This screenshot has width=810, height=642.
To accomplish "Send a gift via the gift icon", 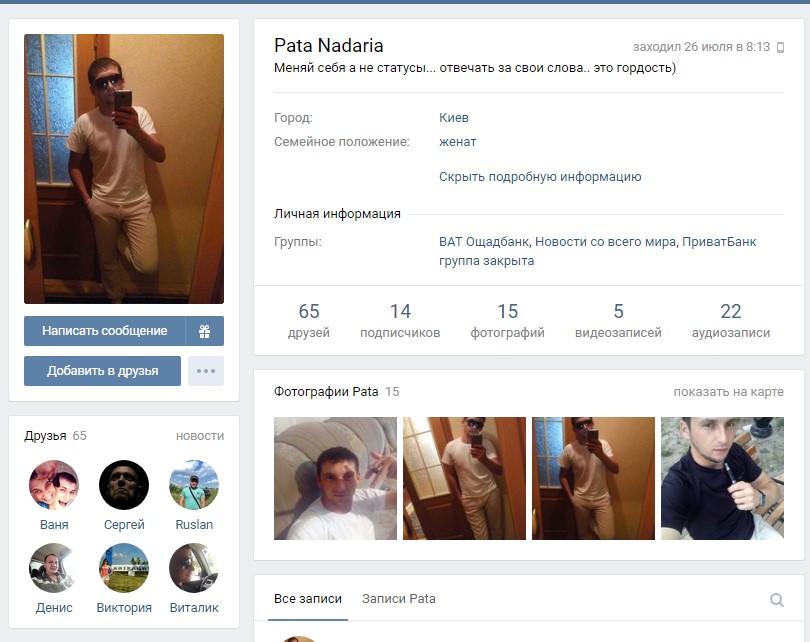I will (x=205, y=331).
